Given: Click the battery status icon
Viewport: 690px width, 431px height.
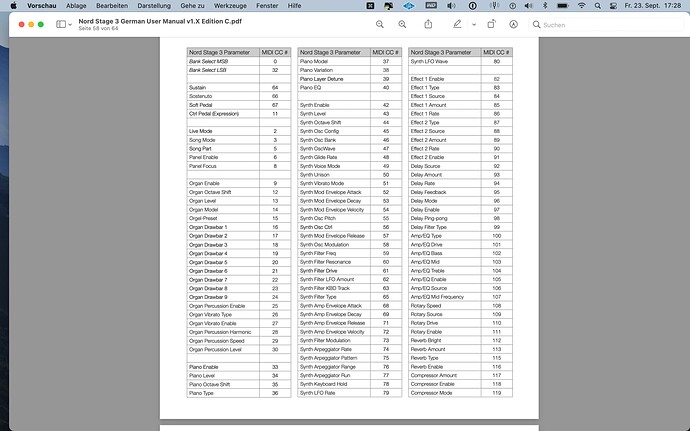Looking at the screenshot, I should click(563, 6).
